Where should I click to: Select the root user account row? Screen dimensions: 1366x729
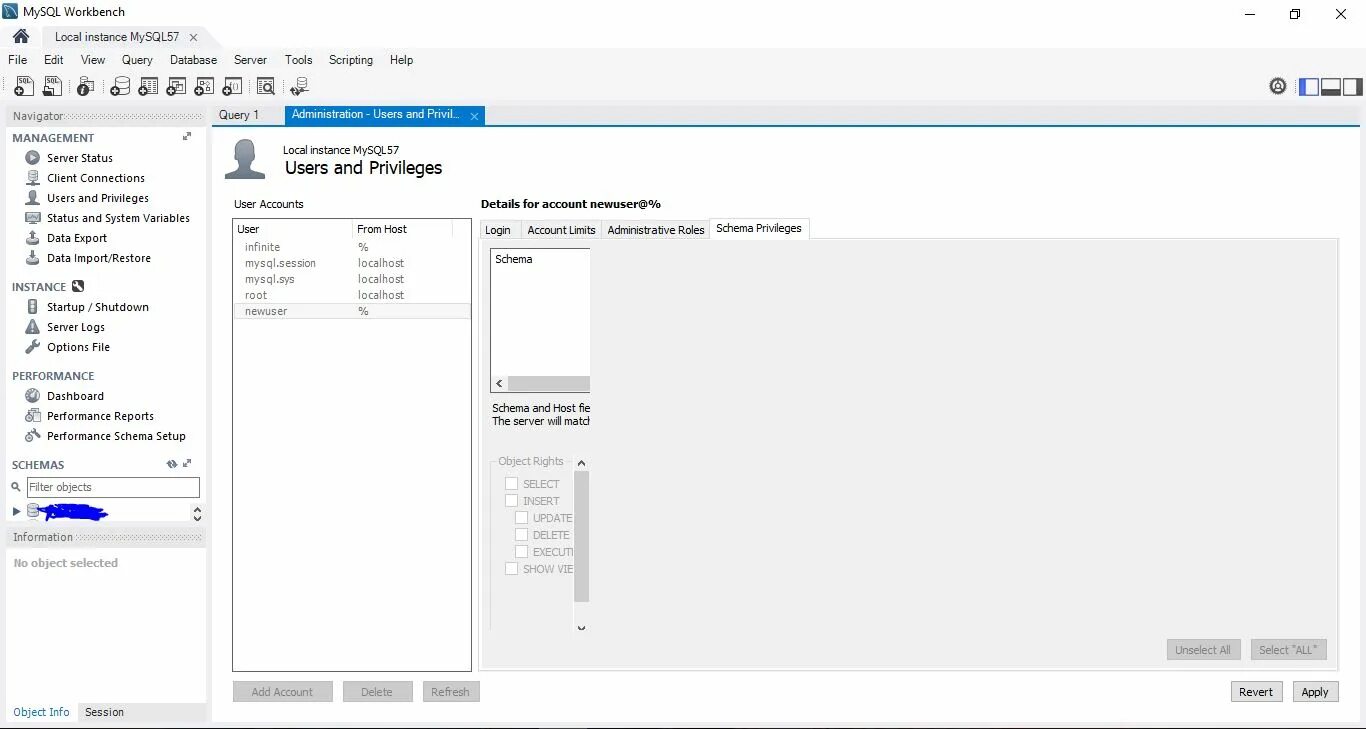click(x=351, y=295)
